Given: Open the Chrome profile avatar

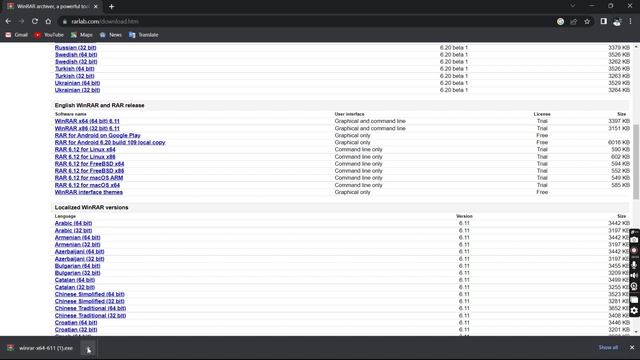Looking at the screenshot, I should [x=617, y=21].
